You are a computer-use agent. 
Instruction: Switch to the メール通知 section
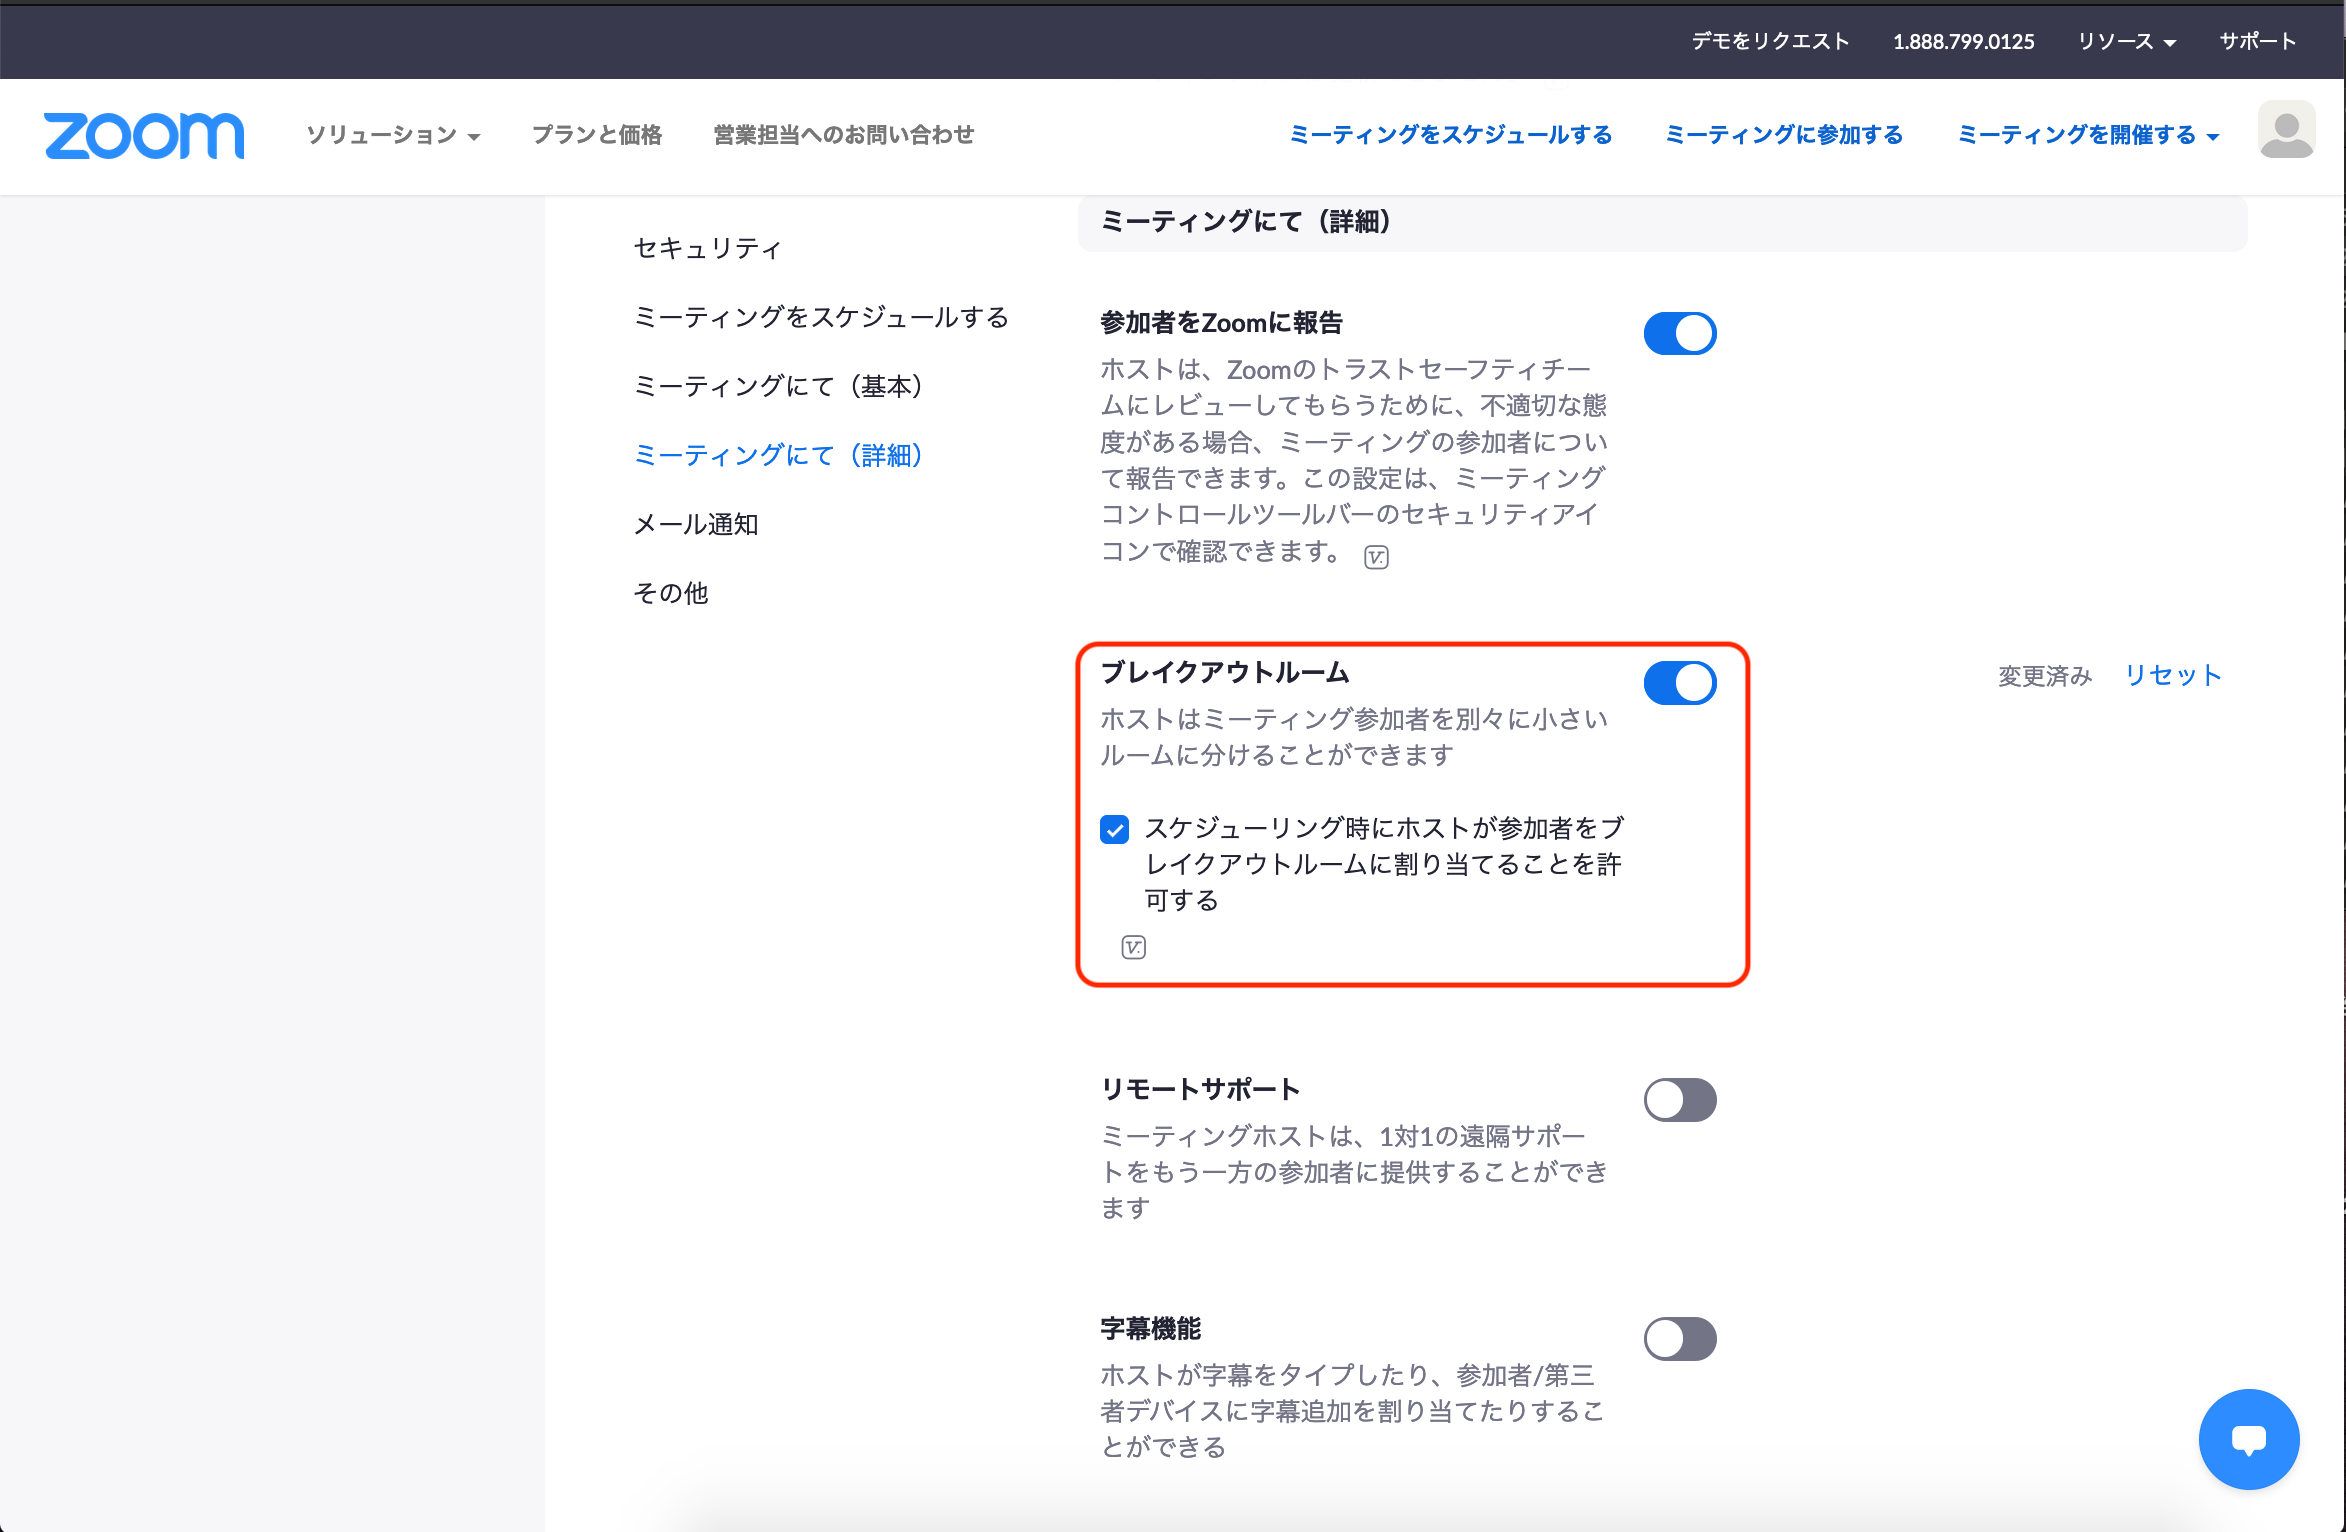[x=695, y=523]
